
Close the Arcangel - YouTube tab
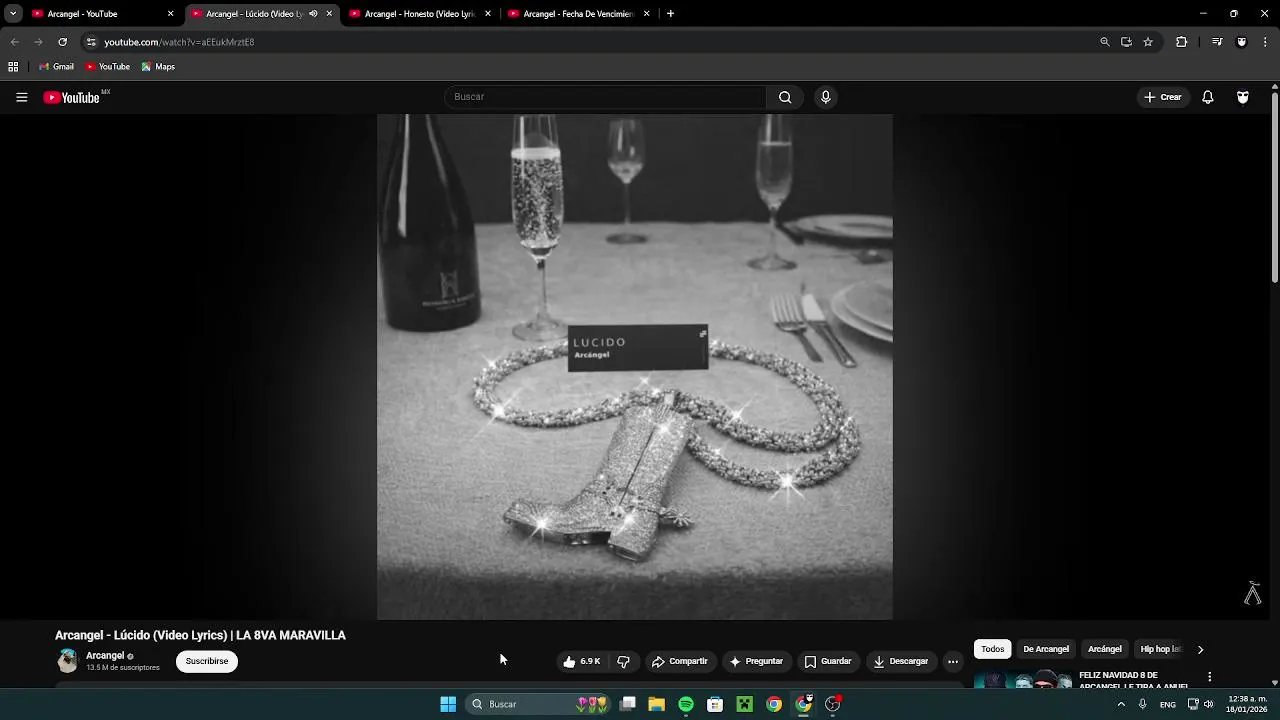click(x=170, y=14)
